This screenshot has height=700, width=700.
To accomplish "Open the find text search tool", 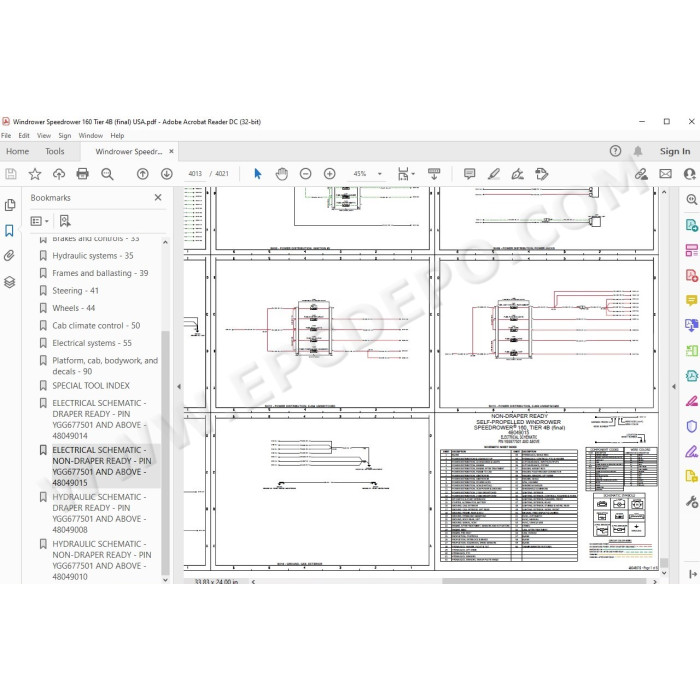I will pyautogui.click(x=107, y=174).
